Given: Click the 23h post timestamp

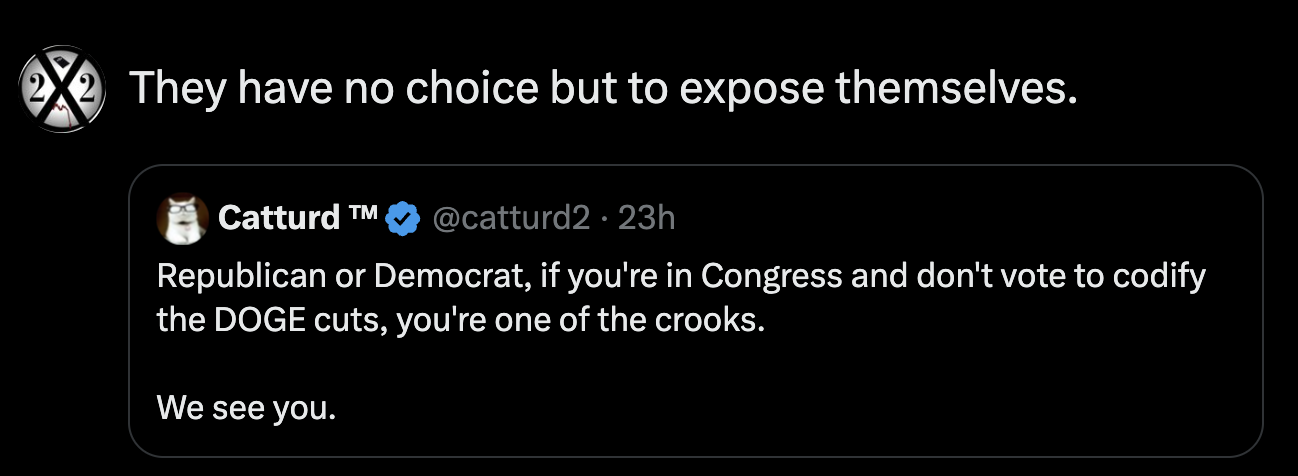Looking at the screenshot, I should [647, 218].
